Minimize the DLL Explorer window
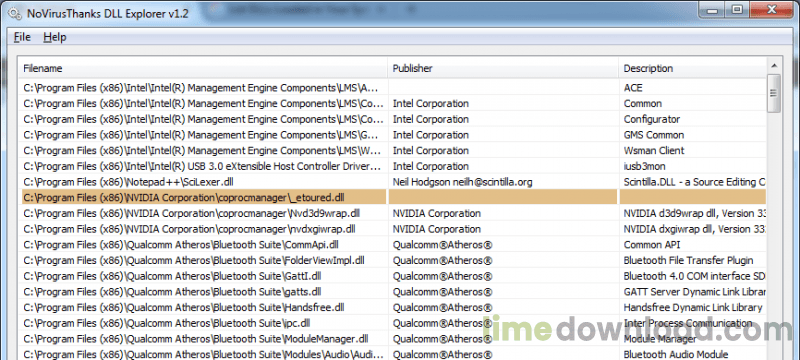The image size is (800, 360). pos(713,9)
